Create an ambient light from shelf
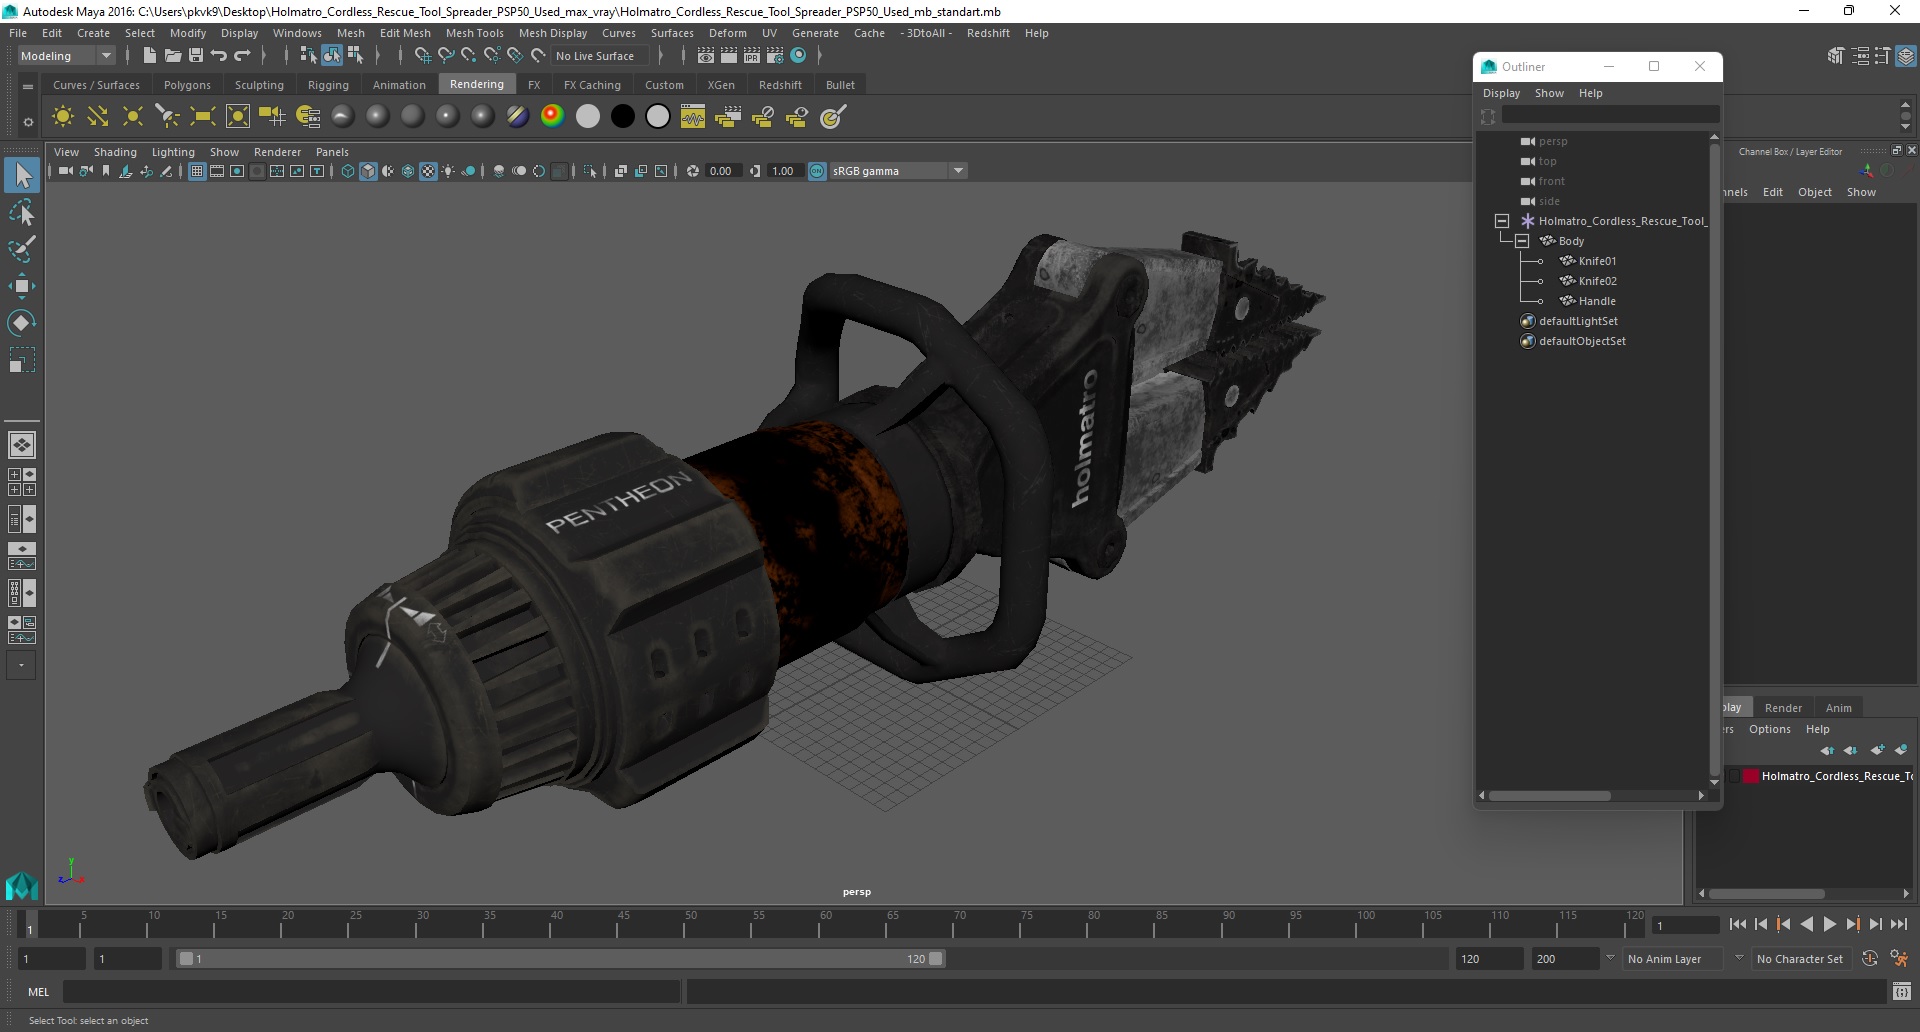This screenshot has height=1032, width=1920. (x=63, y=117)
